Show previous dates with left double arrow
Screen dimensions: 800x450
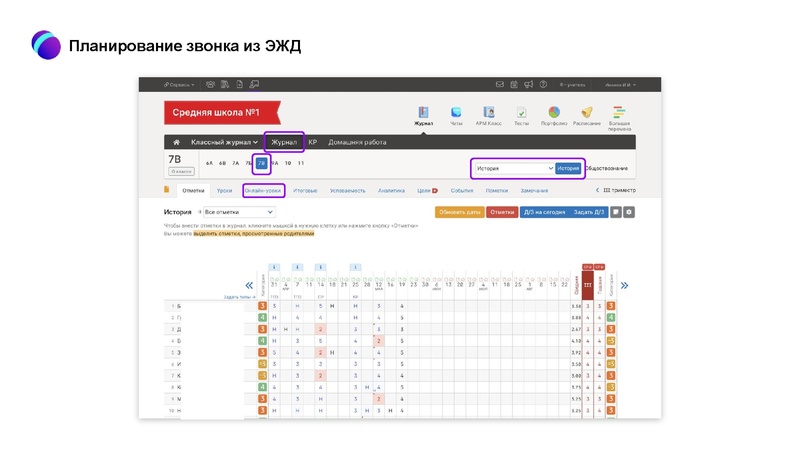click(x=249, y=286)
